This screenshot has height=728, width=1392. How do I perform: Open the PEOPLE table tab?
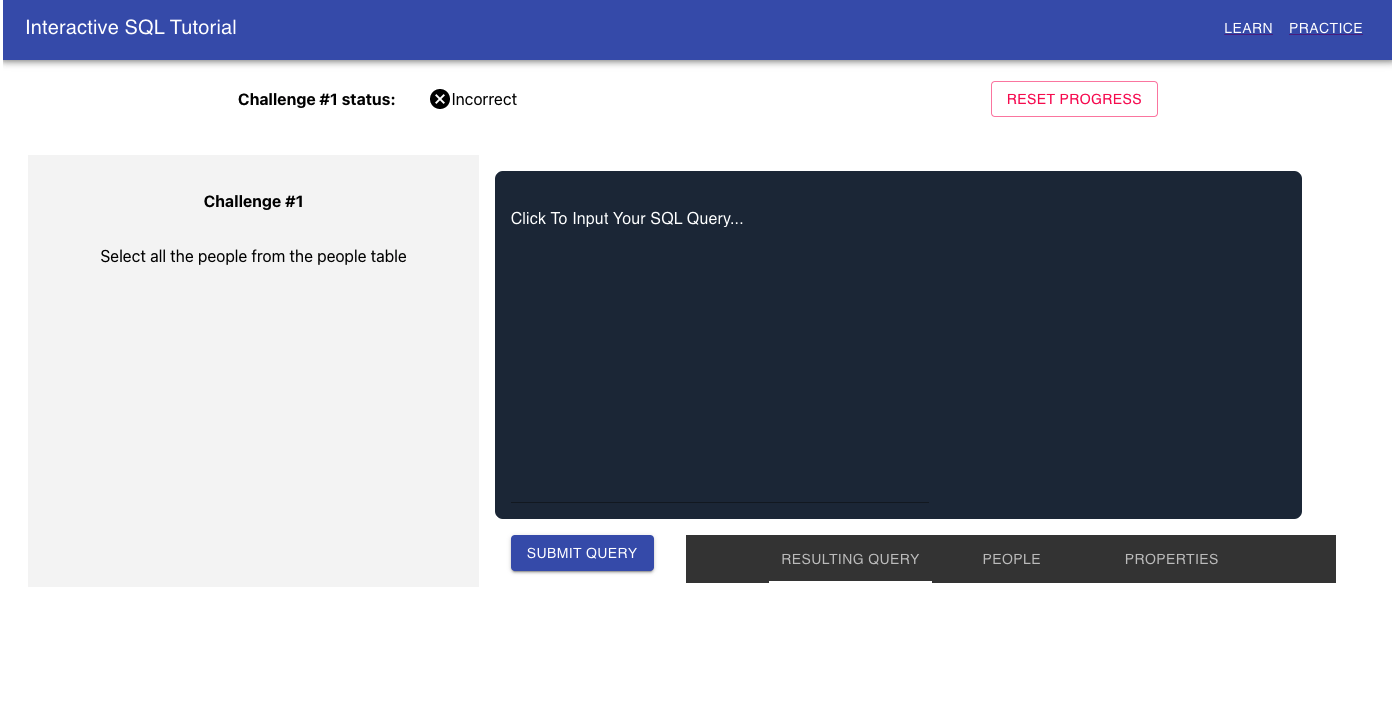[x=1011, y=559]
